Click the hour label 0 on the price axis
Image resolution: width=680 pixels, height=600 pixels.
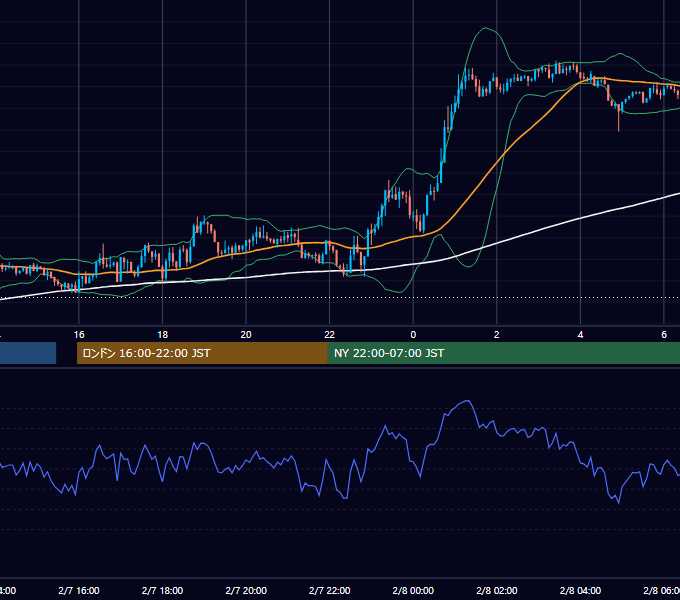(413, 335)
